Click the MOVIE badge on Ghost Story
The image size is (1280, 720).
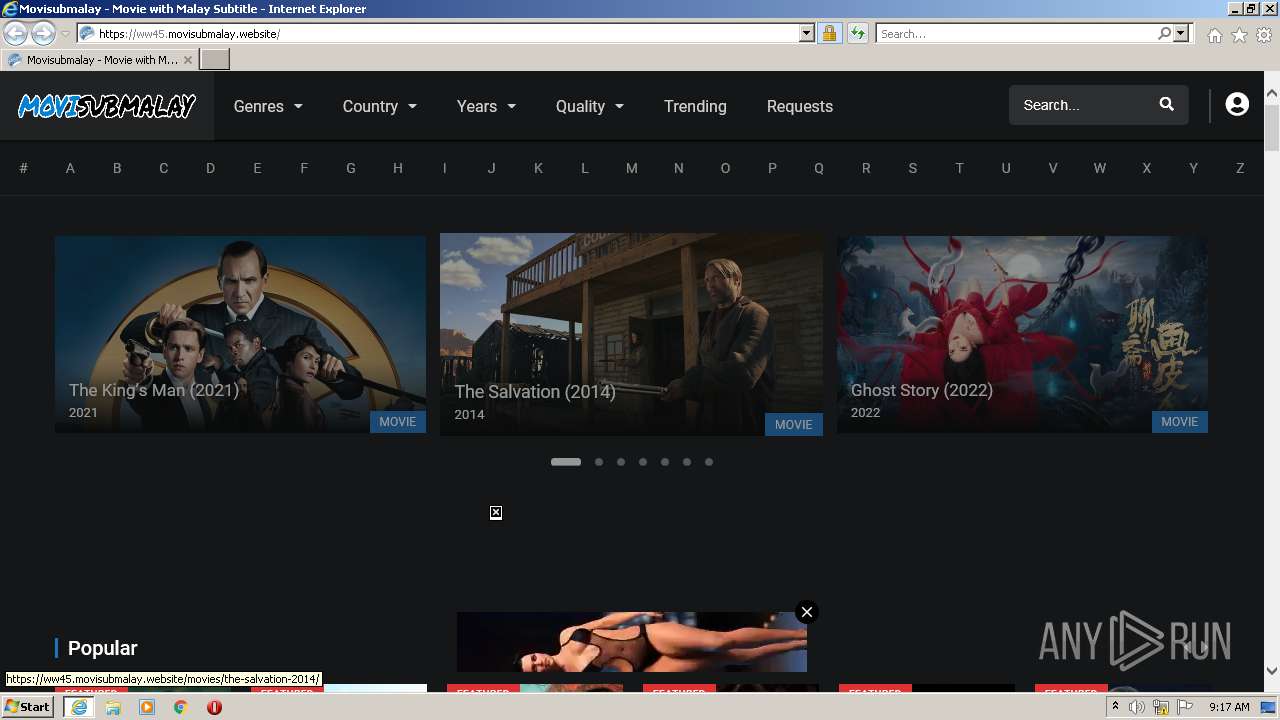pos(1180,422)
